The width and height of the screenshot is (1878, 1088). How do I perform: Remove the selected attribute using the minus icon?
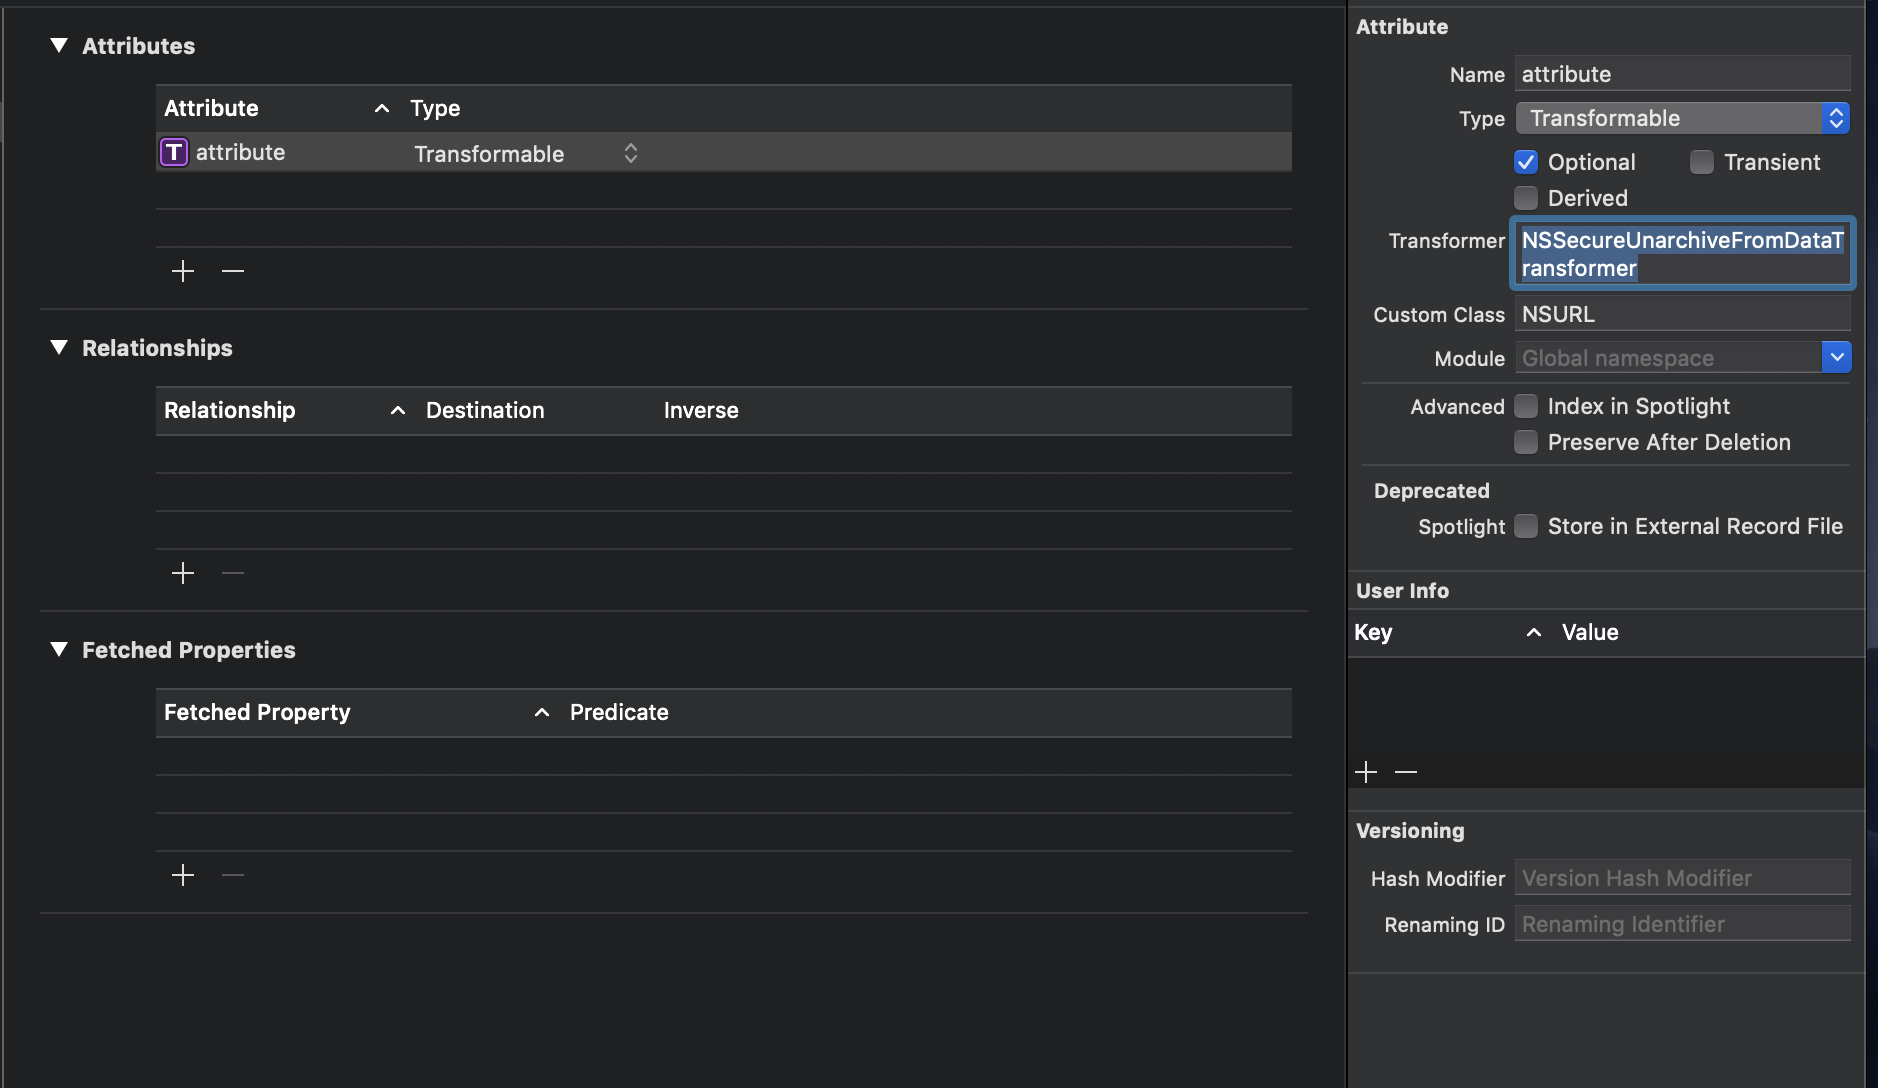232,271
